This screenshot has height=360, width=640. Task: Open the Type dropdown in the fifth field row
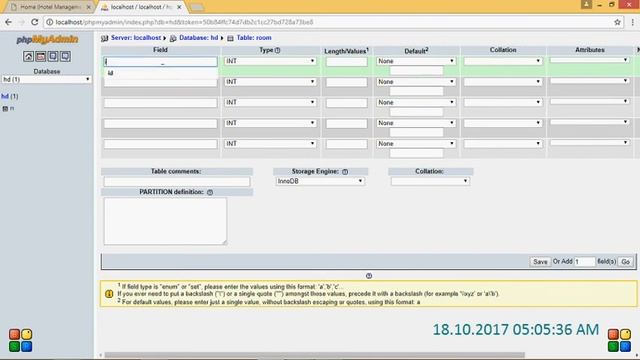(x=270, y=144)
